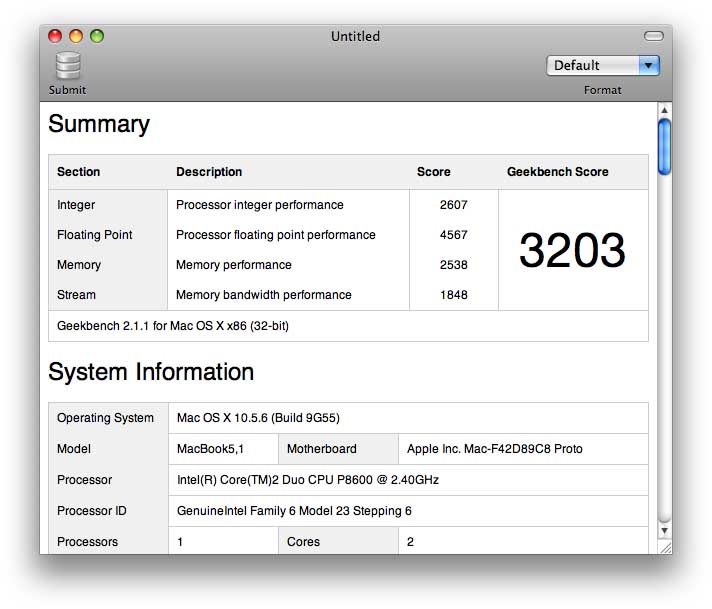Click the Description column header
Screen dimensions: 712x609
pyautogui.click(x=209, y=172)
